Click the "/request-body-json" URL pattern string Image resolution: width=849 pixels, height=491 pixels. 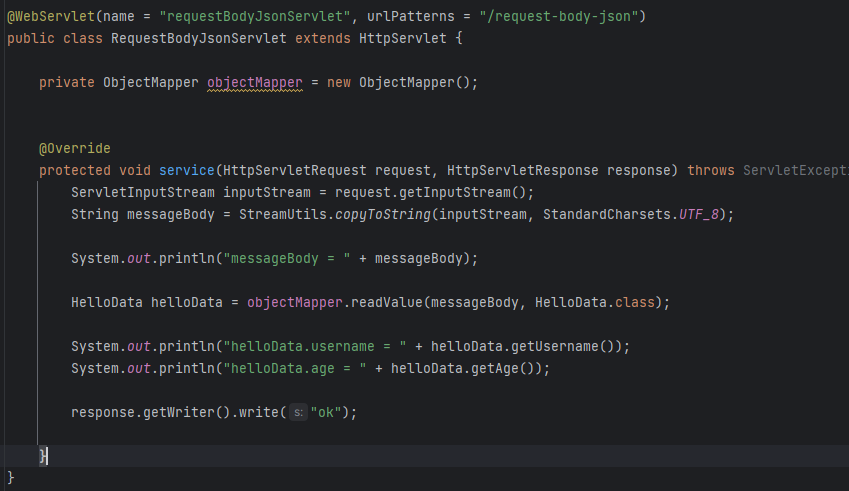[559, 16]
